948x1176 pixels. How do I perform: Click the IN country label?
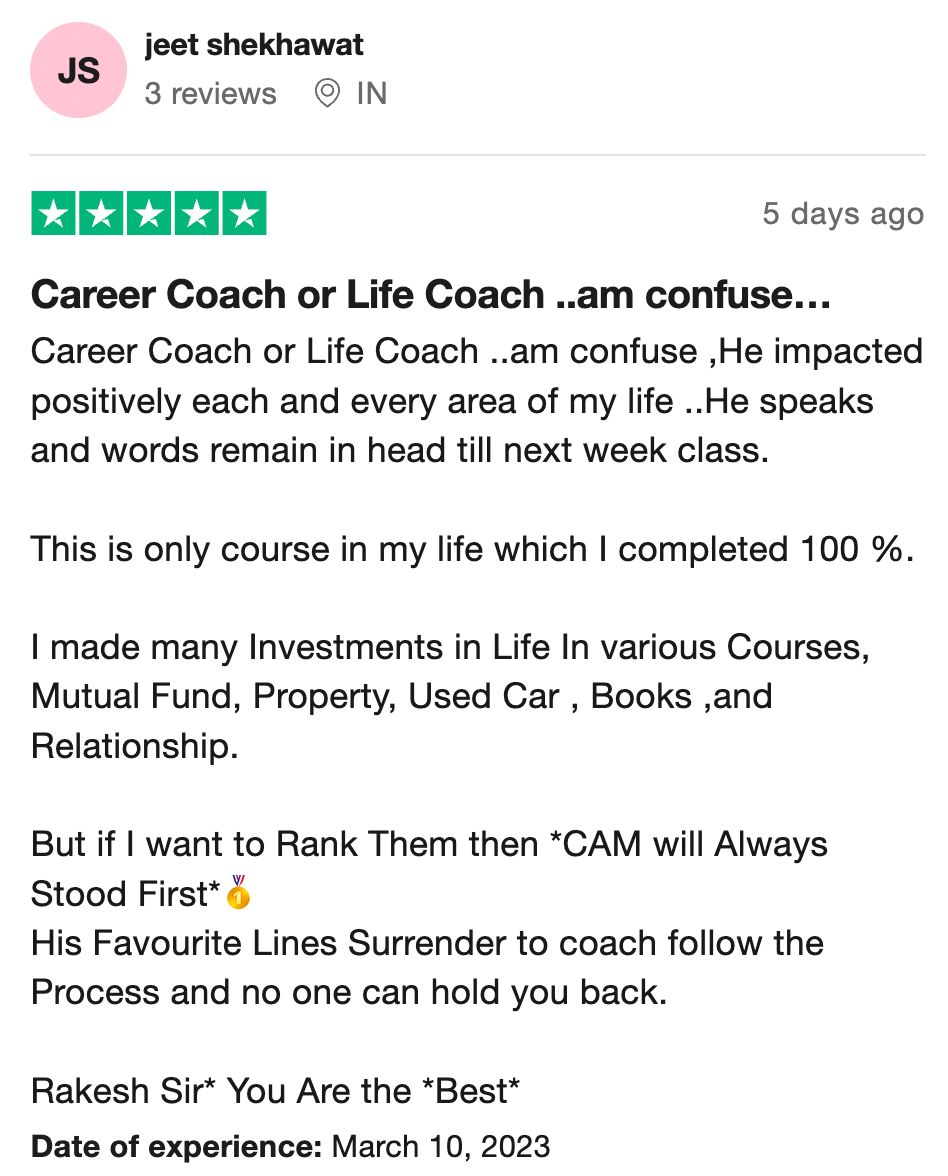tap(371, 94)
